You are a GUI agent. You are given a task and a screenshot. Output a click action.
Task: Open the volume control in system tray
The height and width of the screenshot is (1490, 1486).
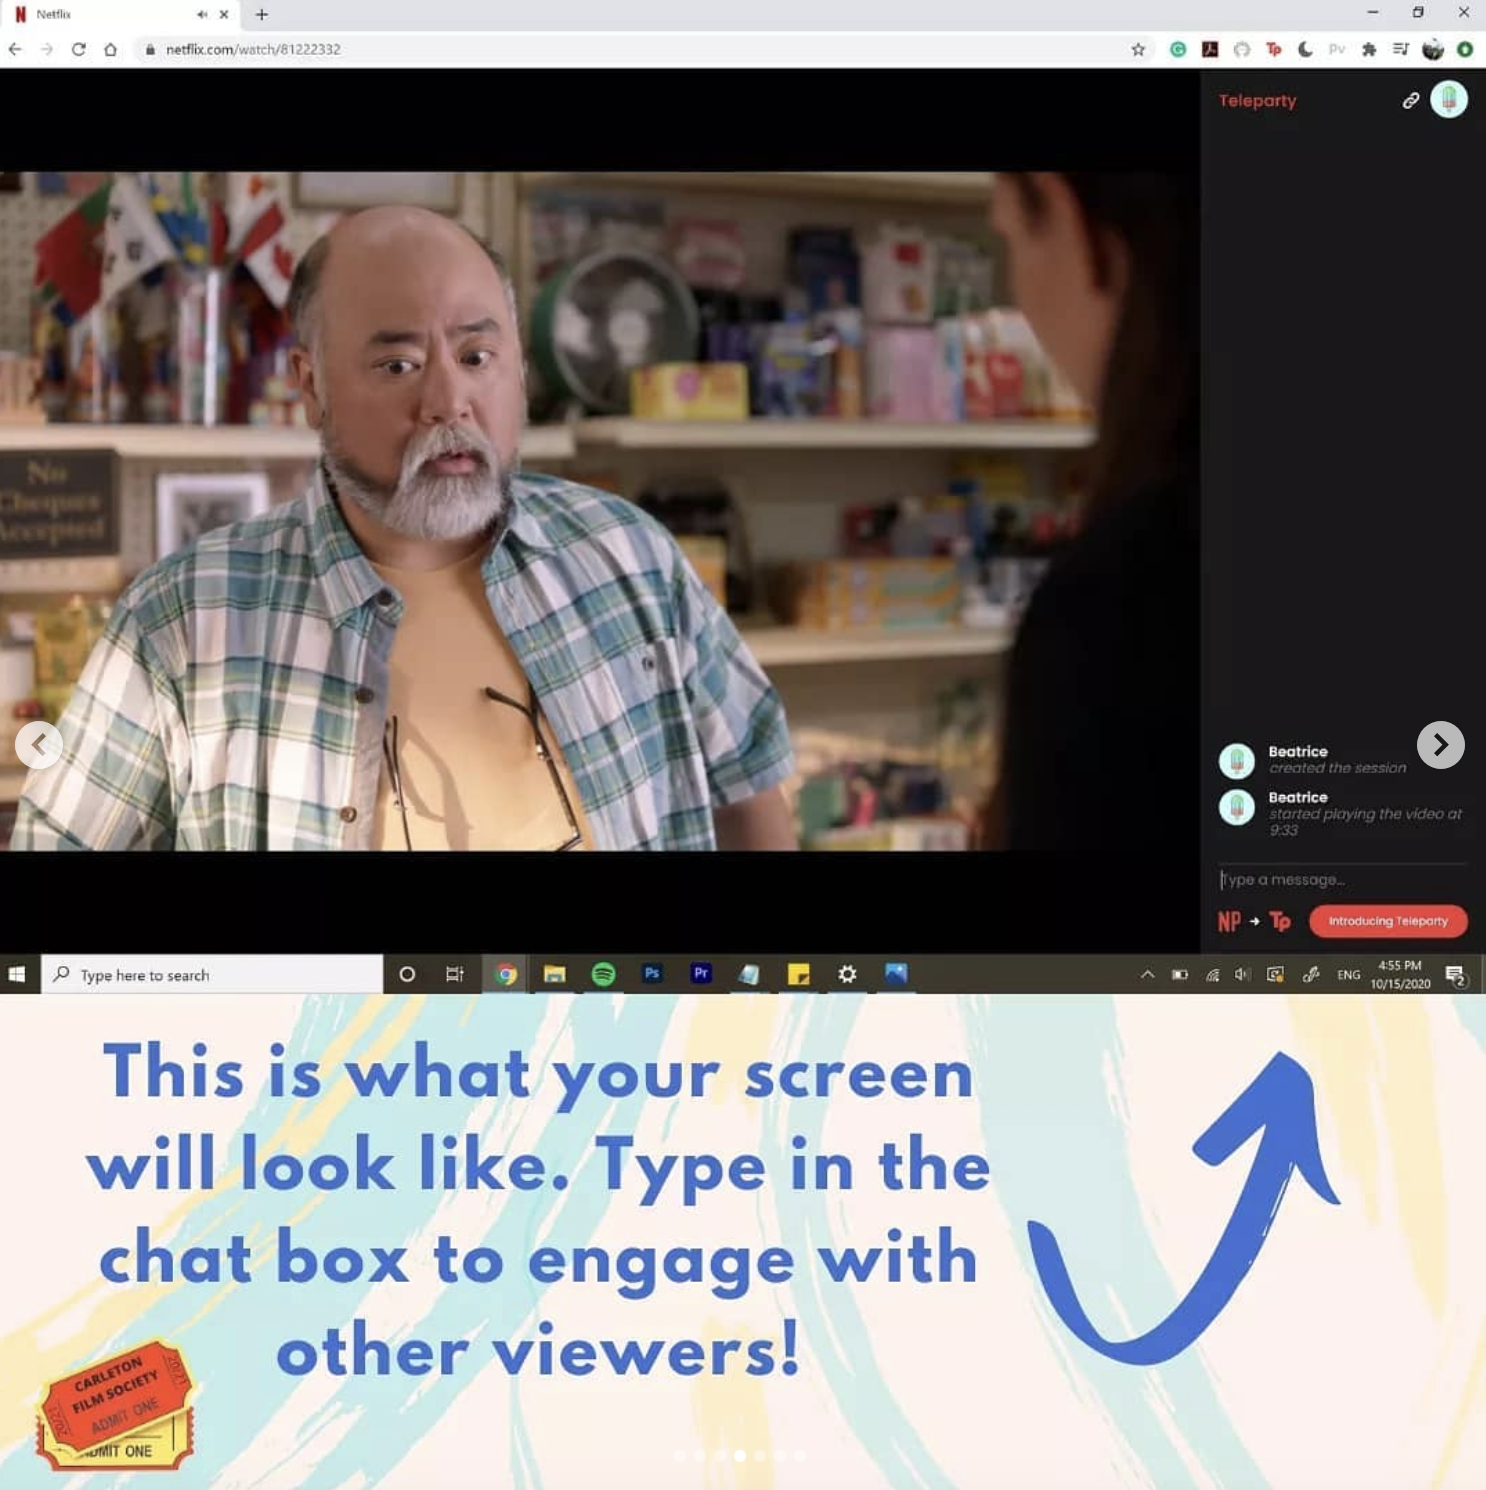1243,974
